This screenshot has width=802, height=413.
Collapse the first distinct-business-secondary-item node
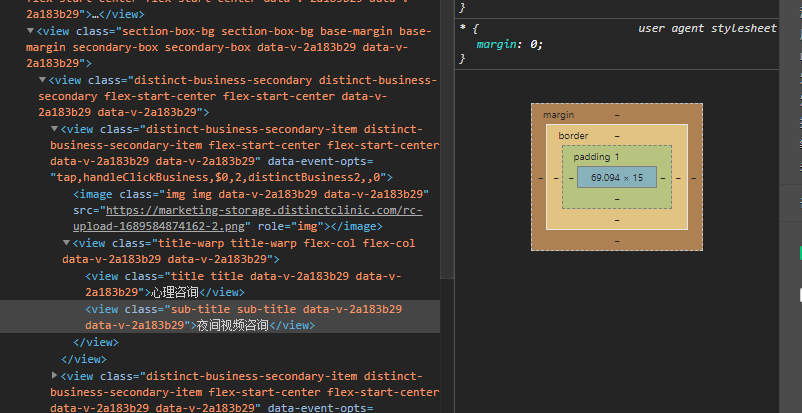click(x=54, y=129)
